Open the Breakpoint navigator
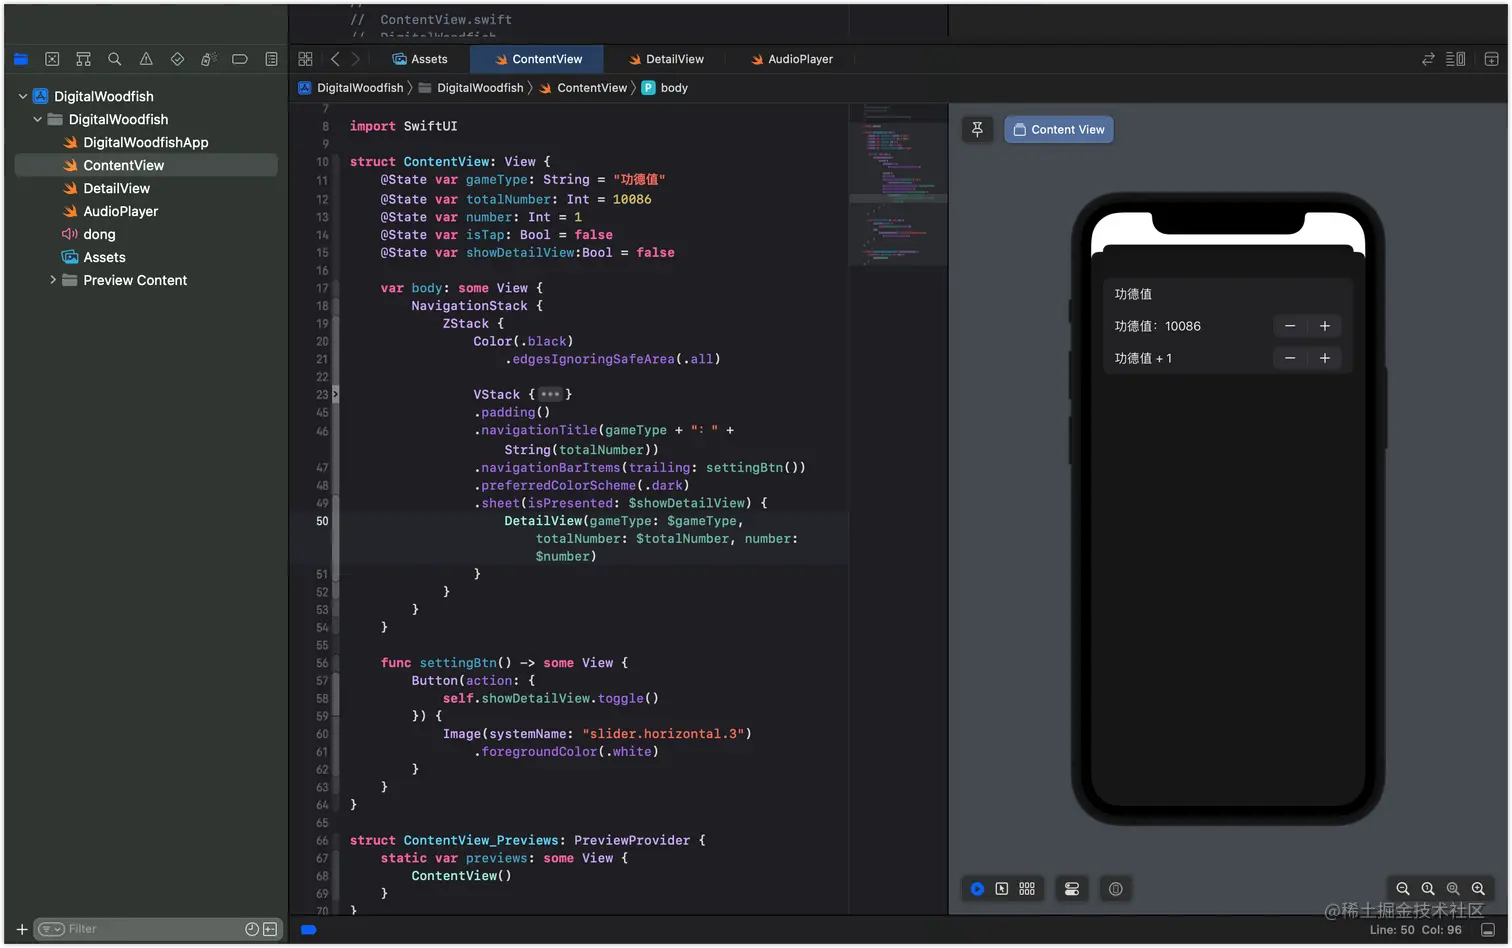The image size is (1512, 948). (240, 59)
